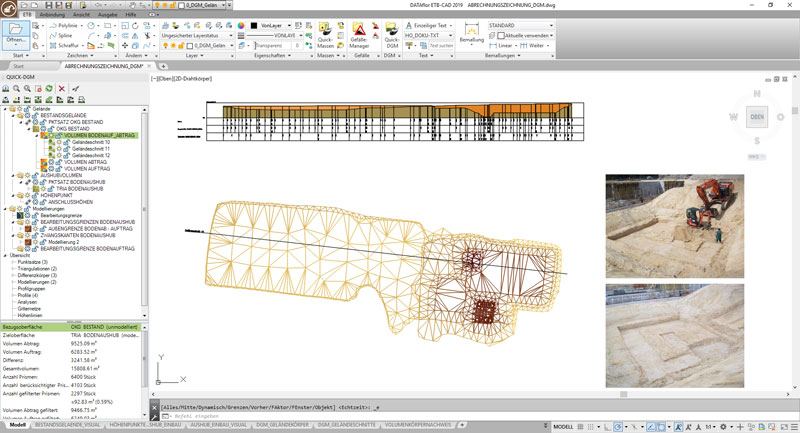The width and height of the screenshot is (800, 433).
Task: Toggle visibility bulb of Geländeschnitt 12
Action: pos(59,156)
